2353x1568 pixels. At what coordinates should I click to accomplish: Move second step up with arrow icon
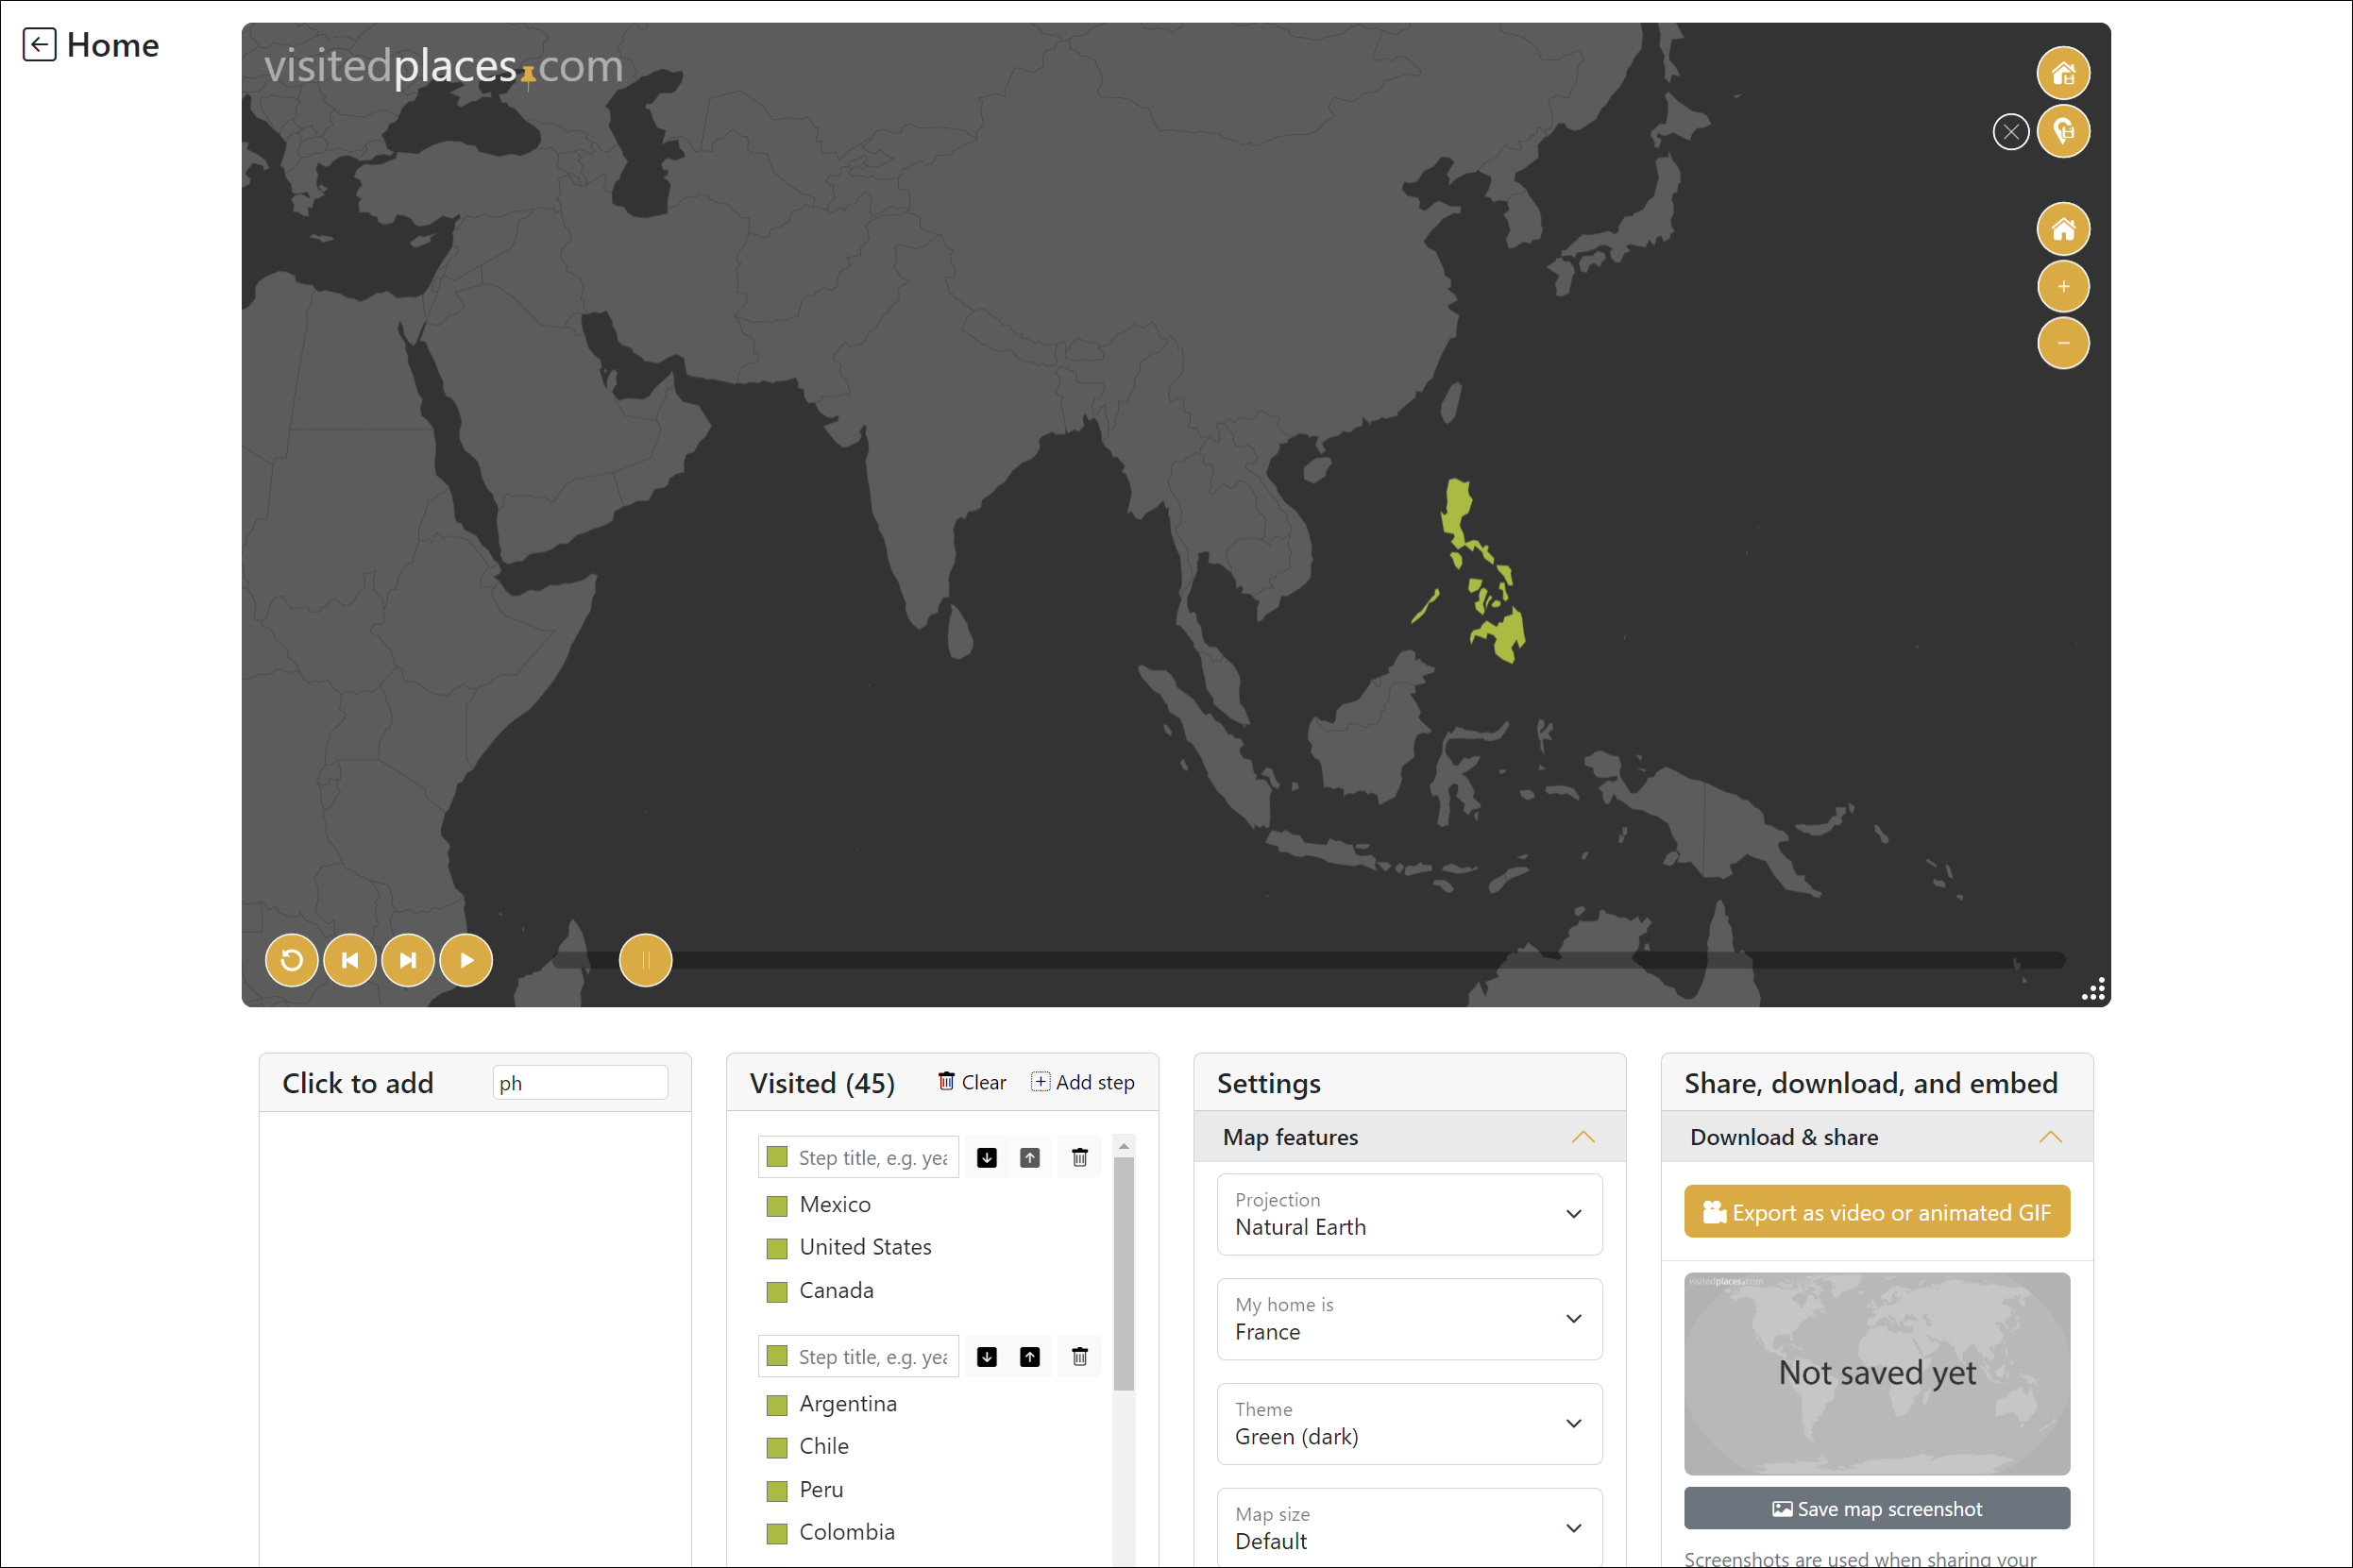coord(1029,1356)
